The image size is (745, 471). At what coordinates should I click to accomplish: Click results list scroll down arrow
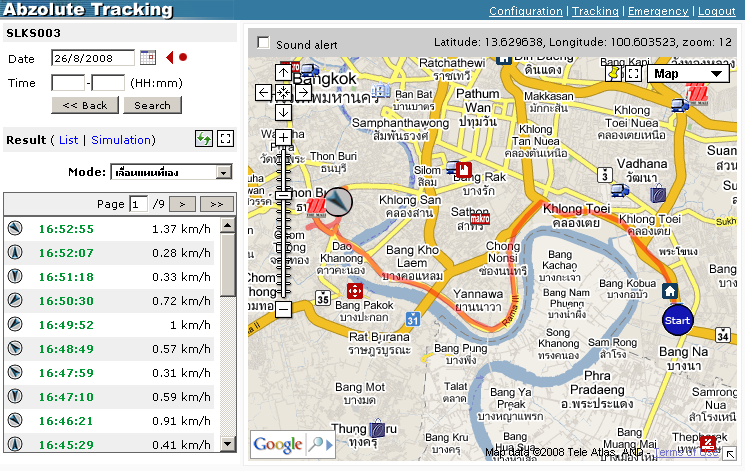(228, 444)
